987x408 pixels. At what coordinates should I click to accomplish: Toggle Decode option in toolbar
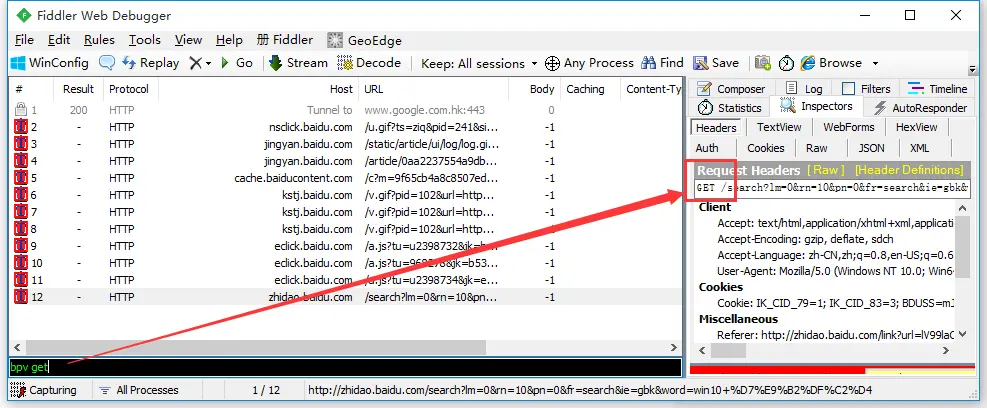pyautogui.click(x=369, y=63)
